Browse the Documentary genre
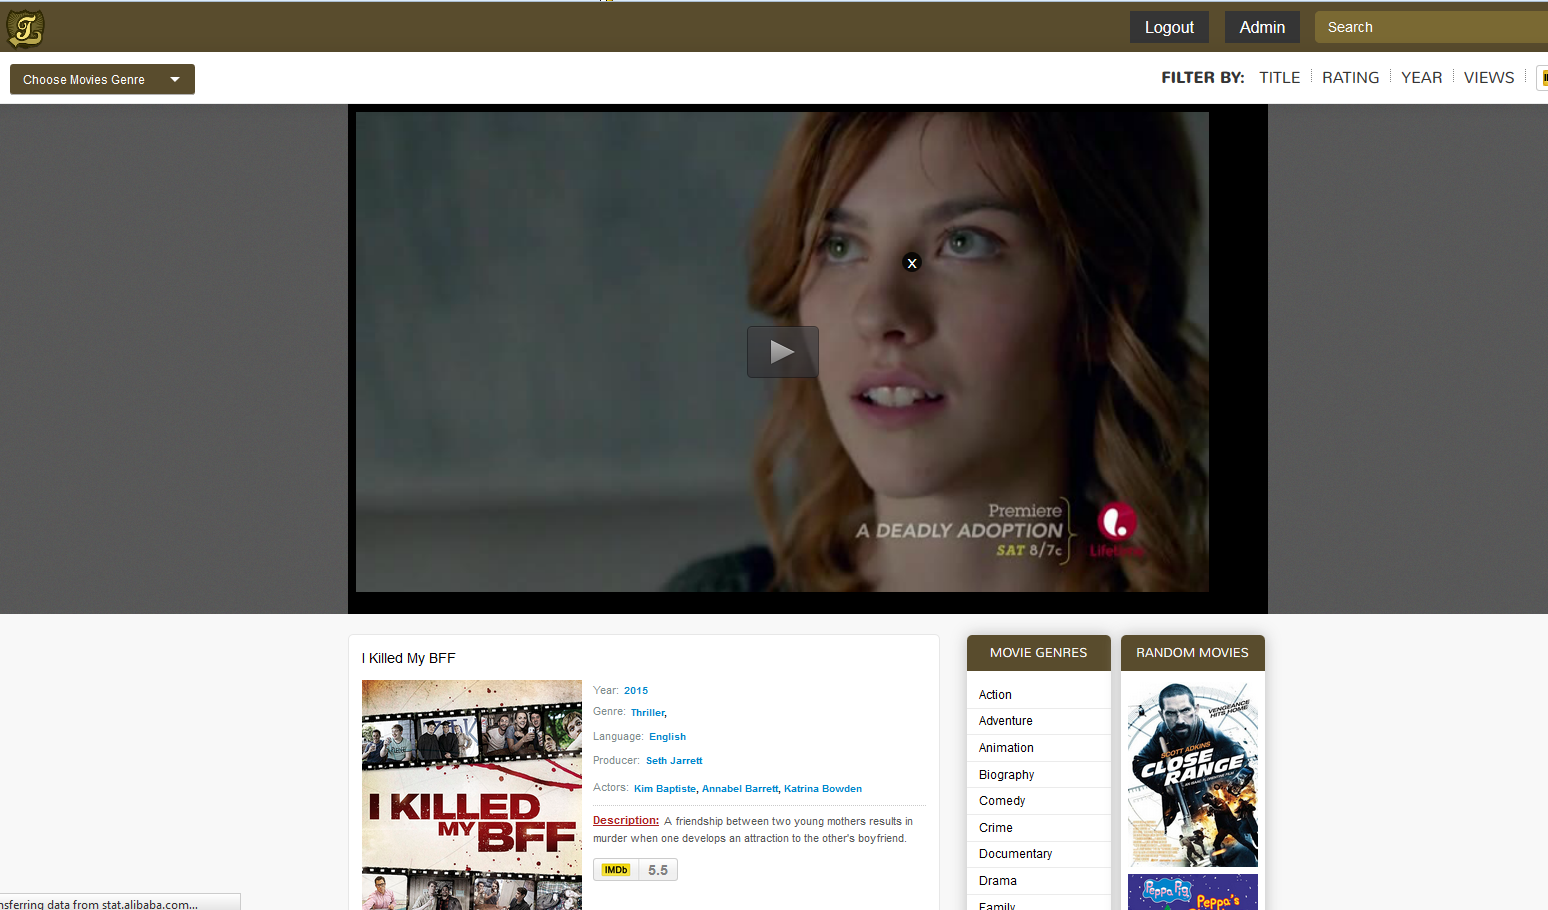This screenshot has height=910, width=1548. [x=1015, y=854]
